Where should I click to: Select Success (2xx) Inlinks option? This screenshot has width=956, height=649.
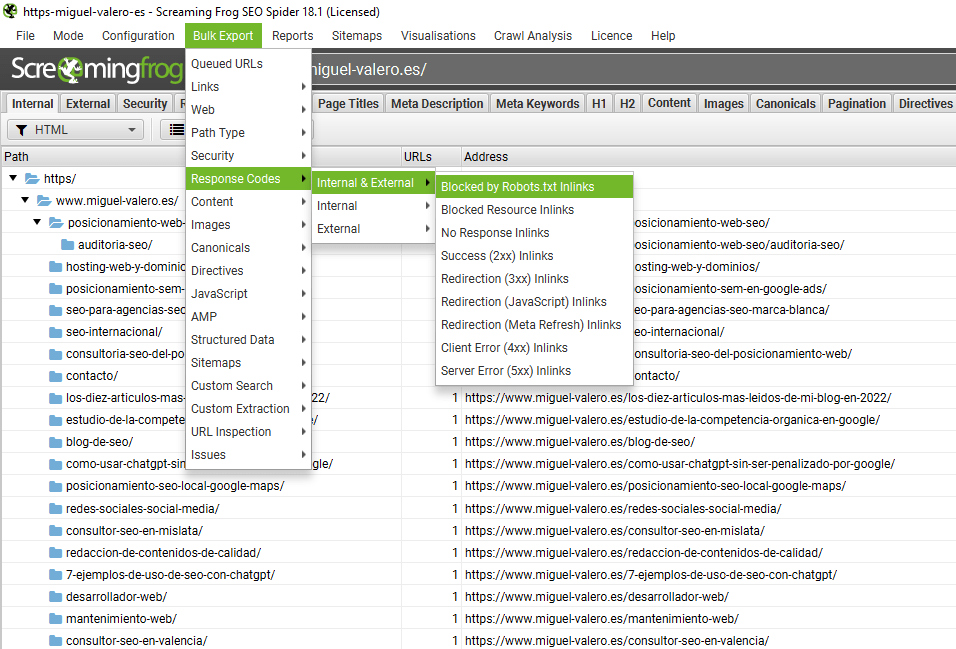(534, 256)
